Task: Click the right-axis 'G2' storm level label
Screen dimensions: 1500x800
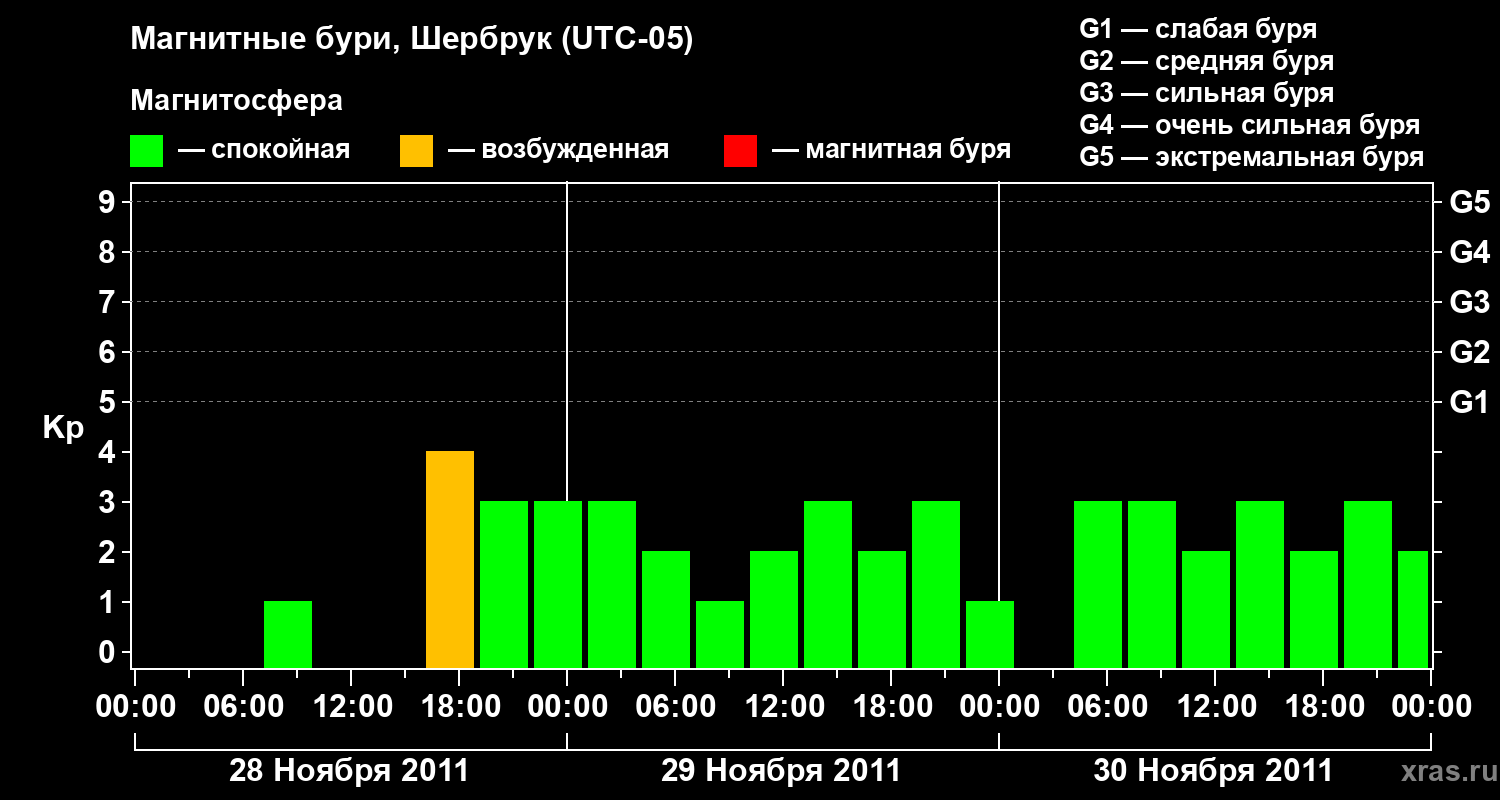Action: point(1469,352)
